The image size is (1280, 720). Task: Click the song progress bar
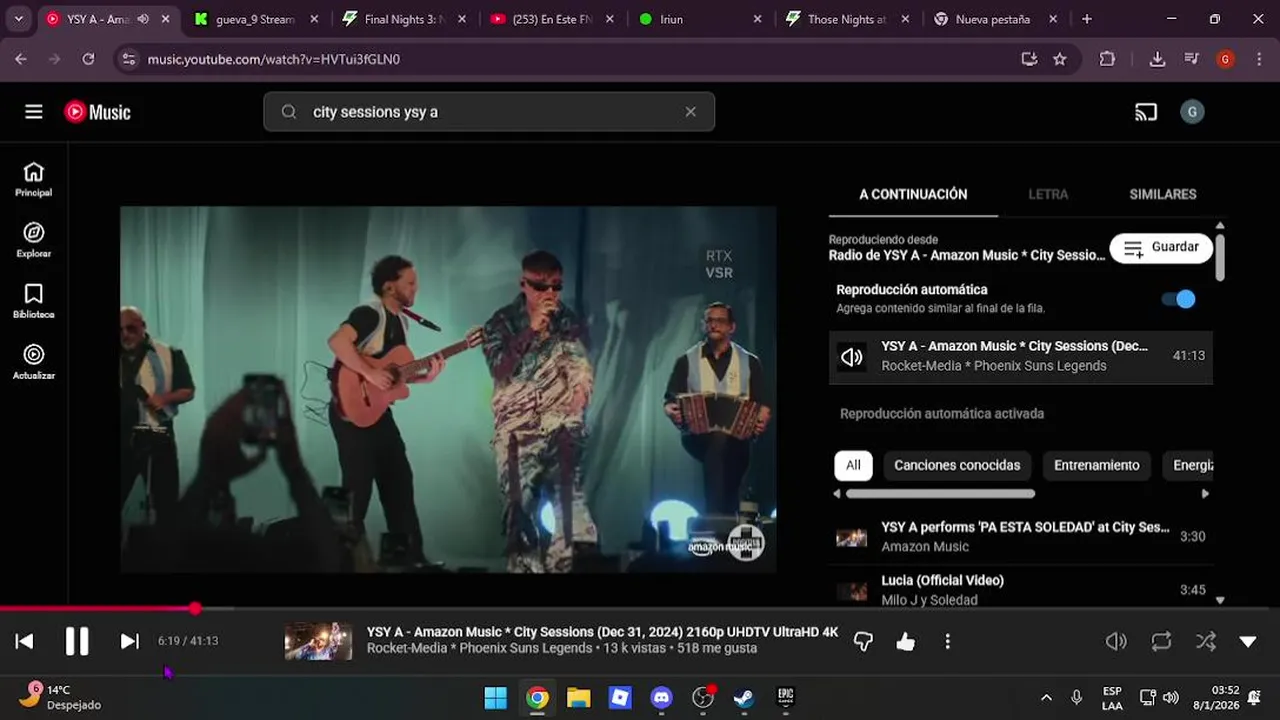[640, 608]
